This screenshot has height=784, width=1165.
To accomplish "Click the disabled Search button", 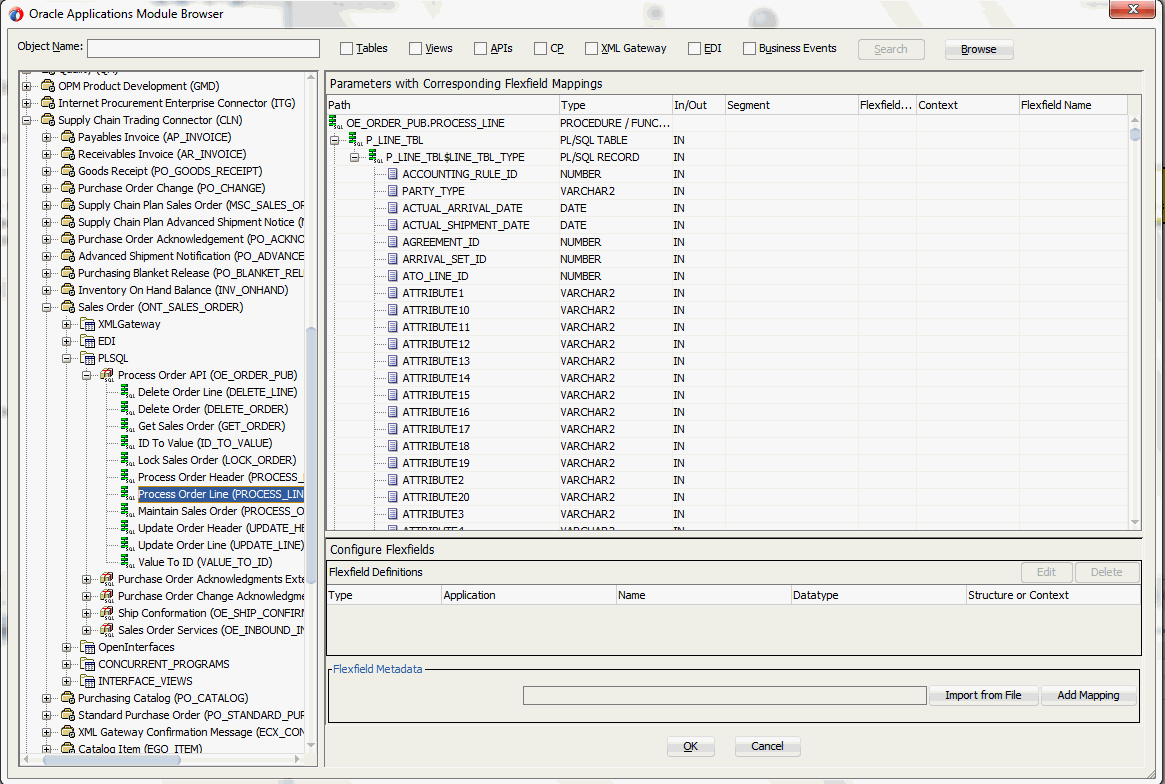I will coord(891,49).
